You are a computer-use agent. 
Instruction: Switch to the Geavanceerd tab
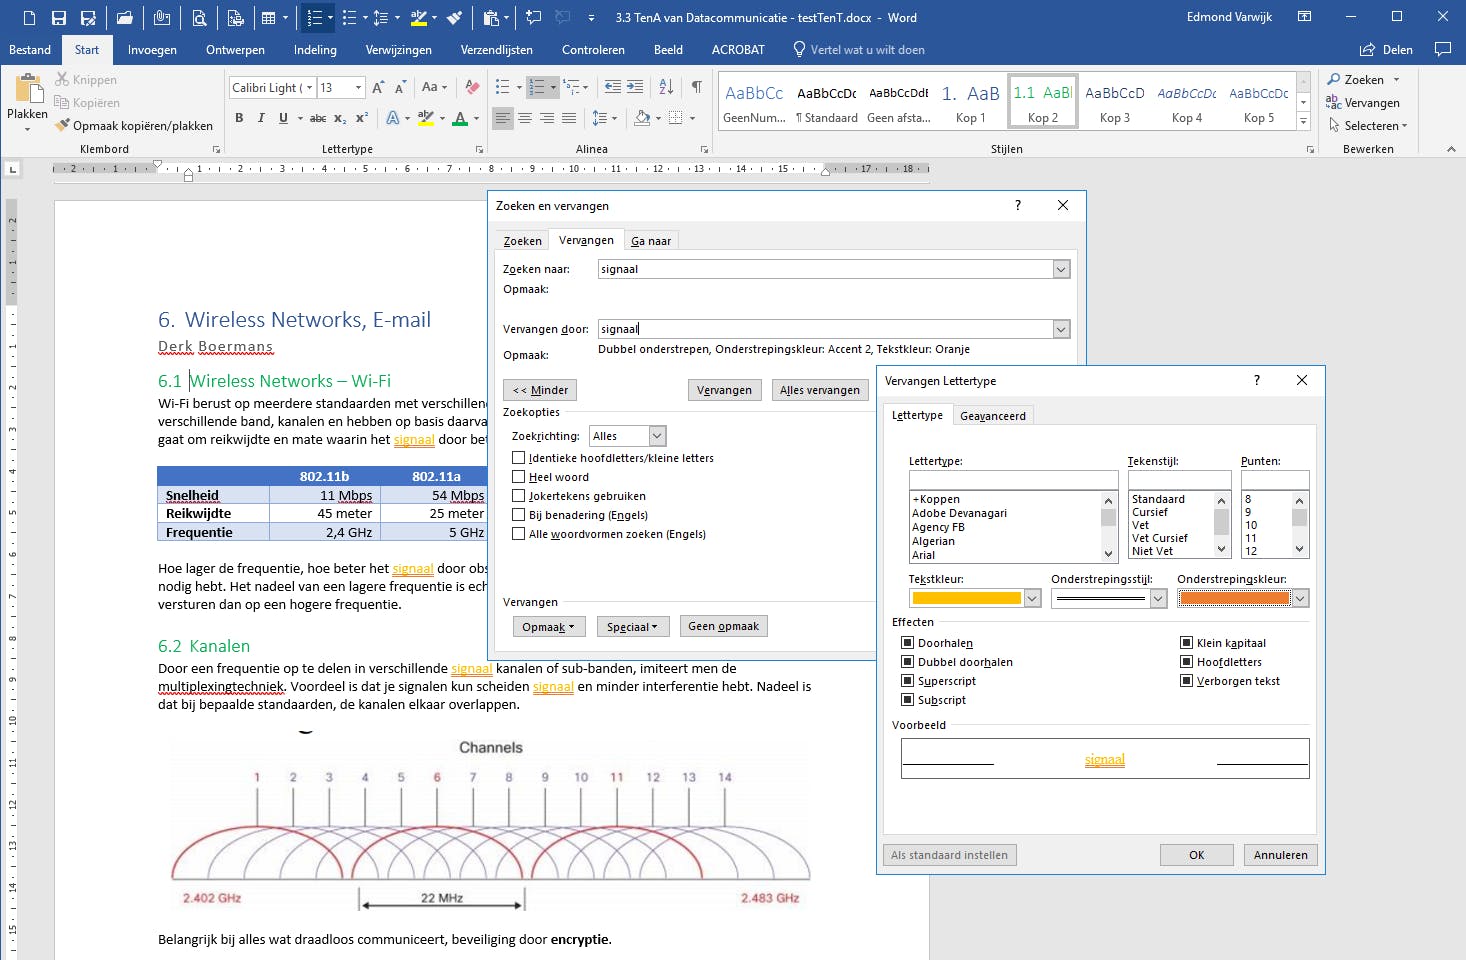click(x=992, y=416)
